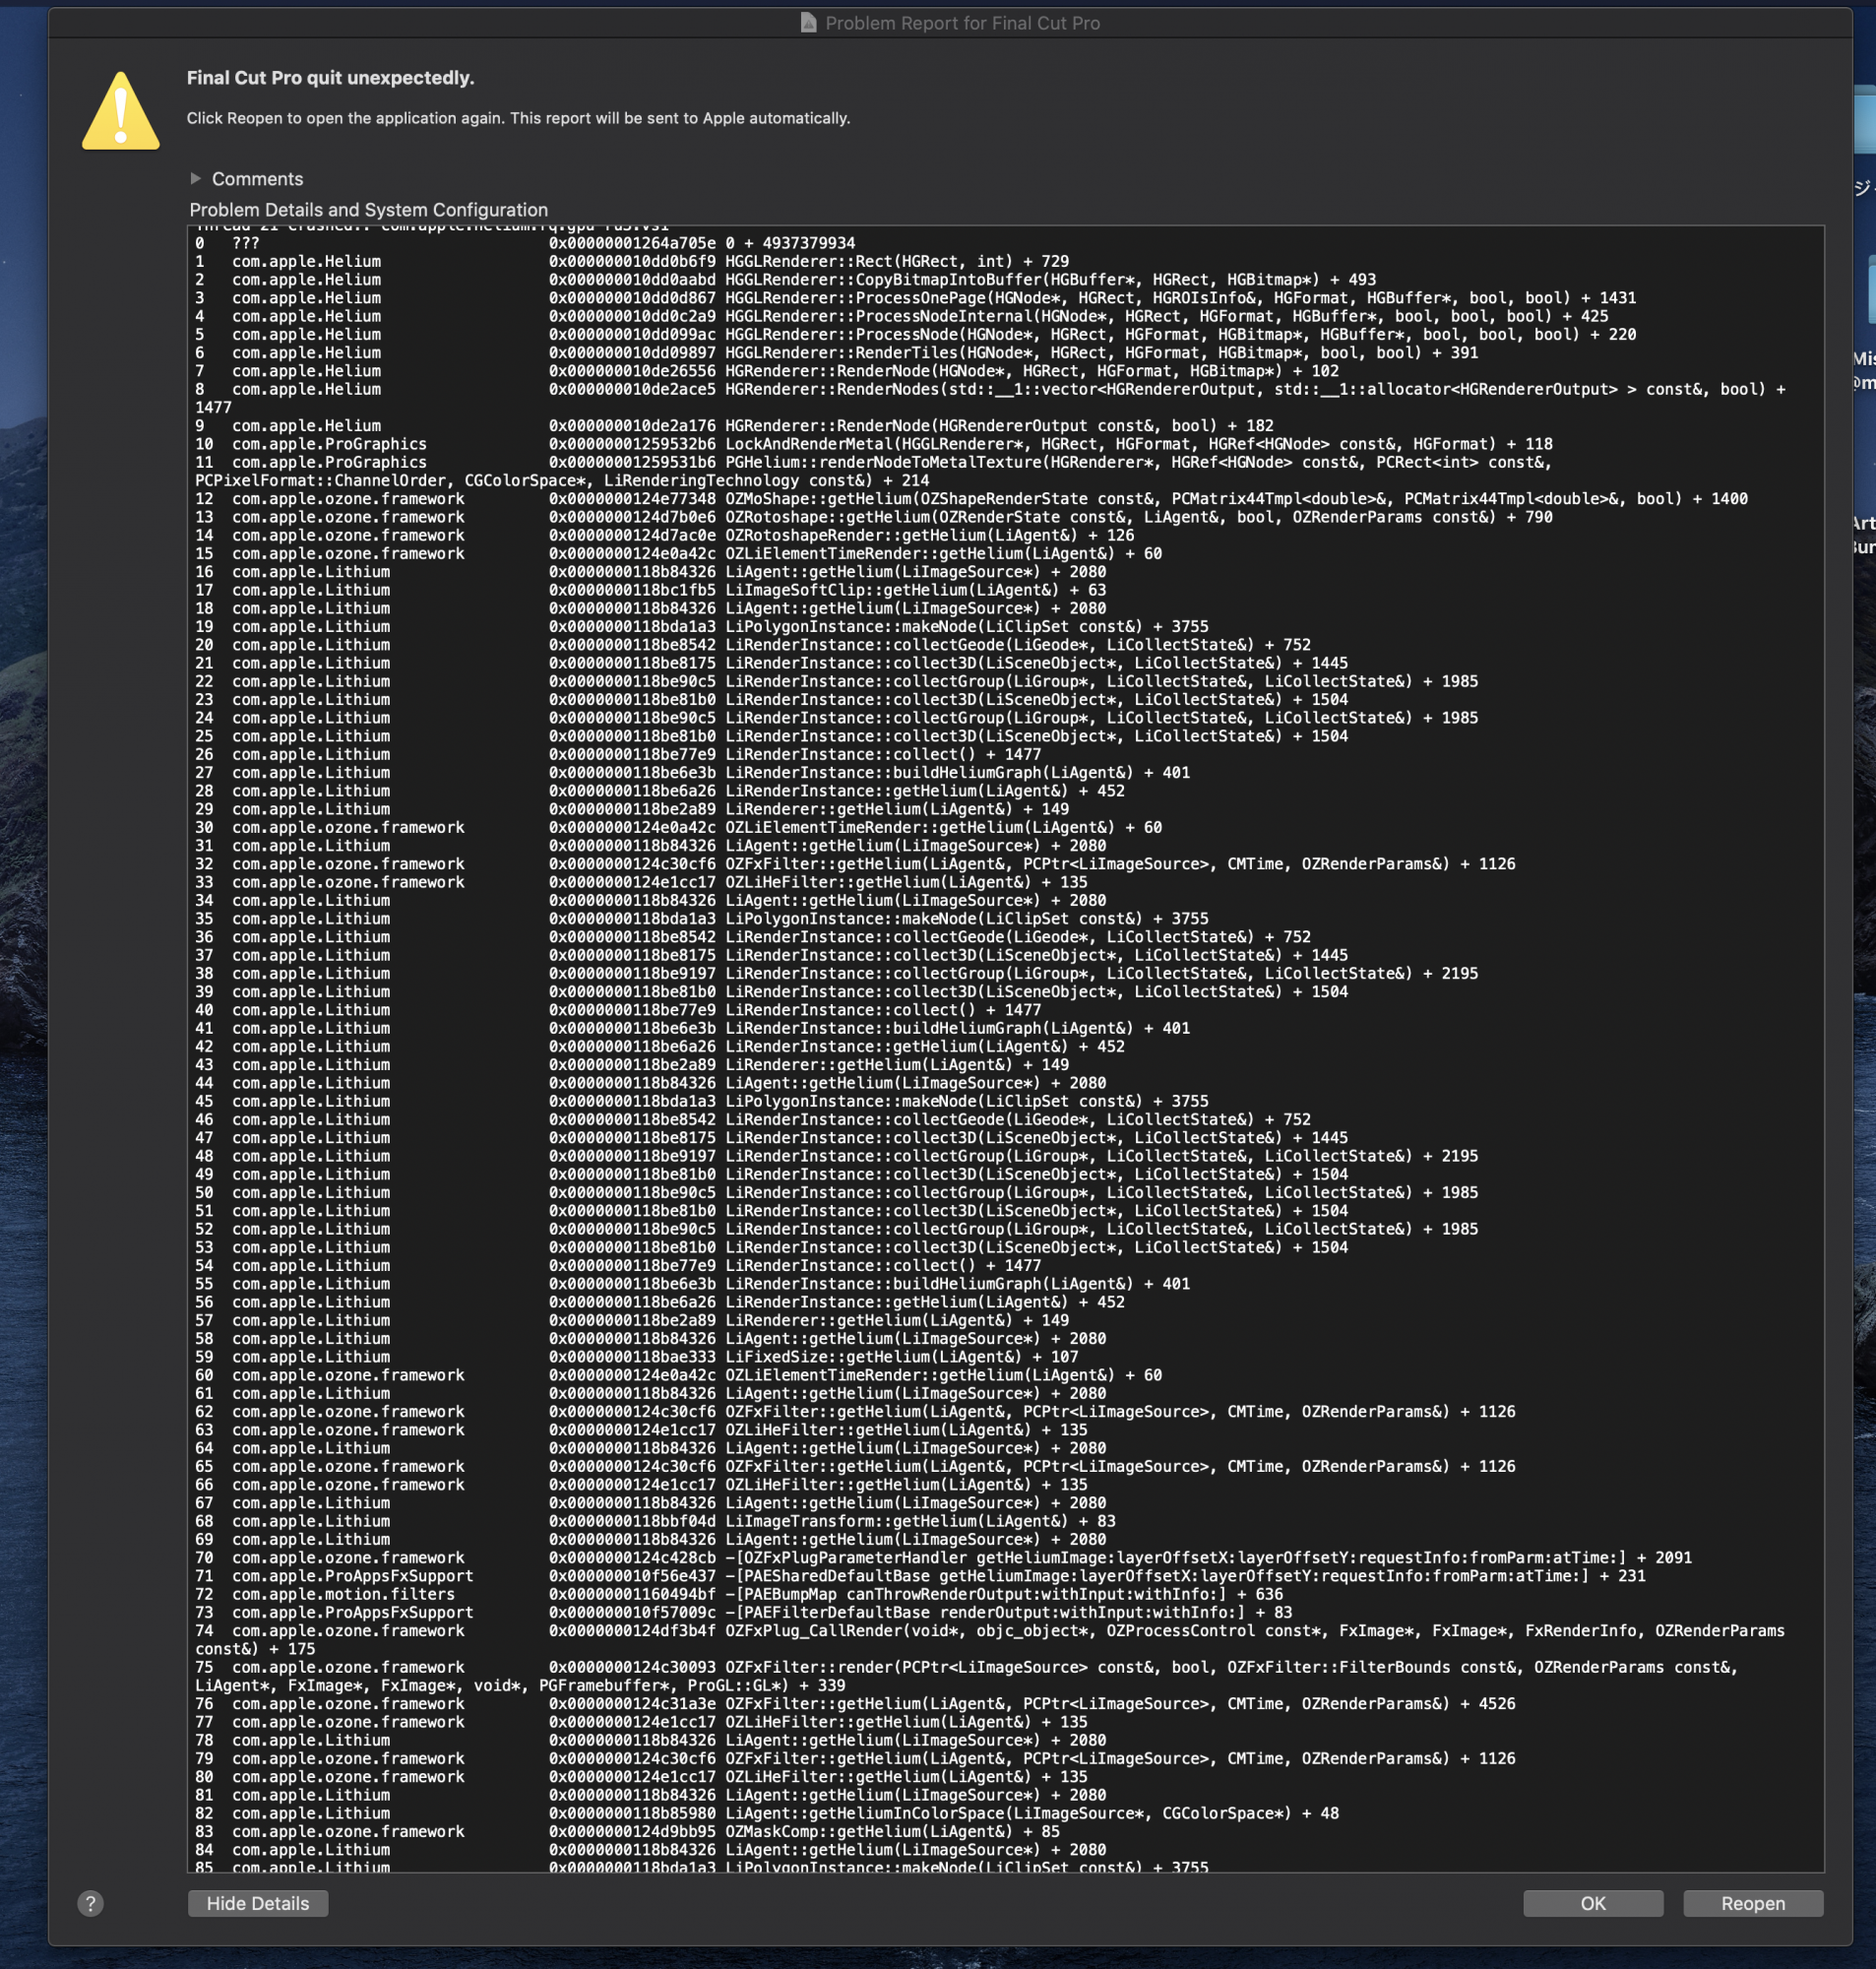Select frame 73 PAEFilterDefaultBase line
The width and height of the screenshot is (1876, 1969).
coord(743,1612)
